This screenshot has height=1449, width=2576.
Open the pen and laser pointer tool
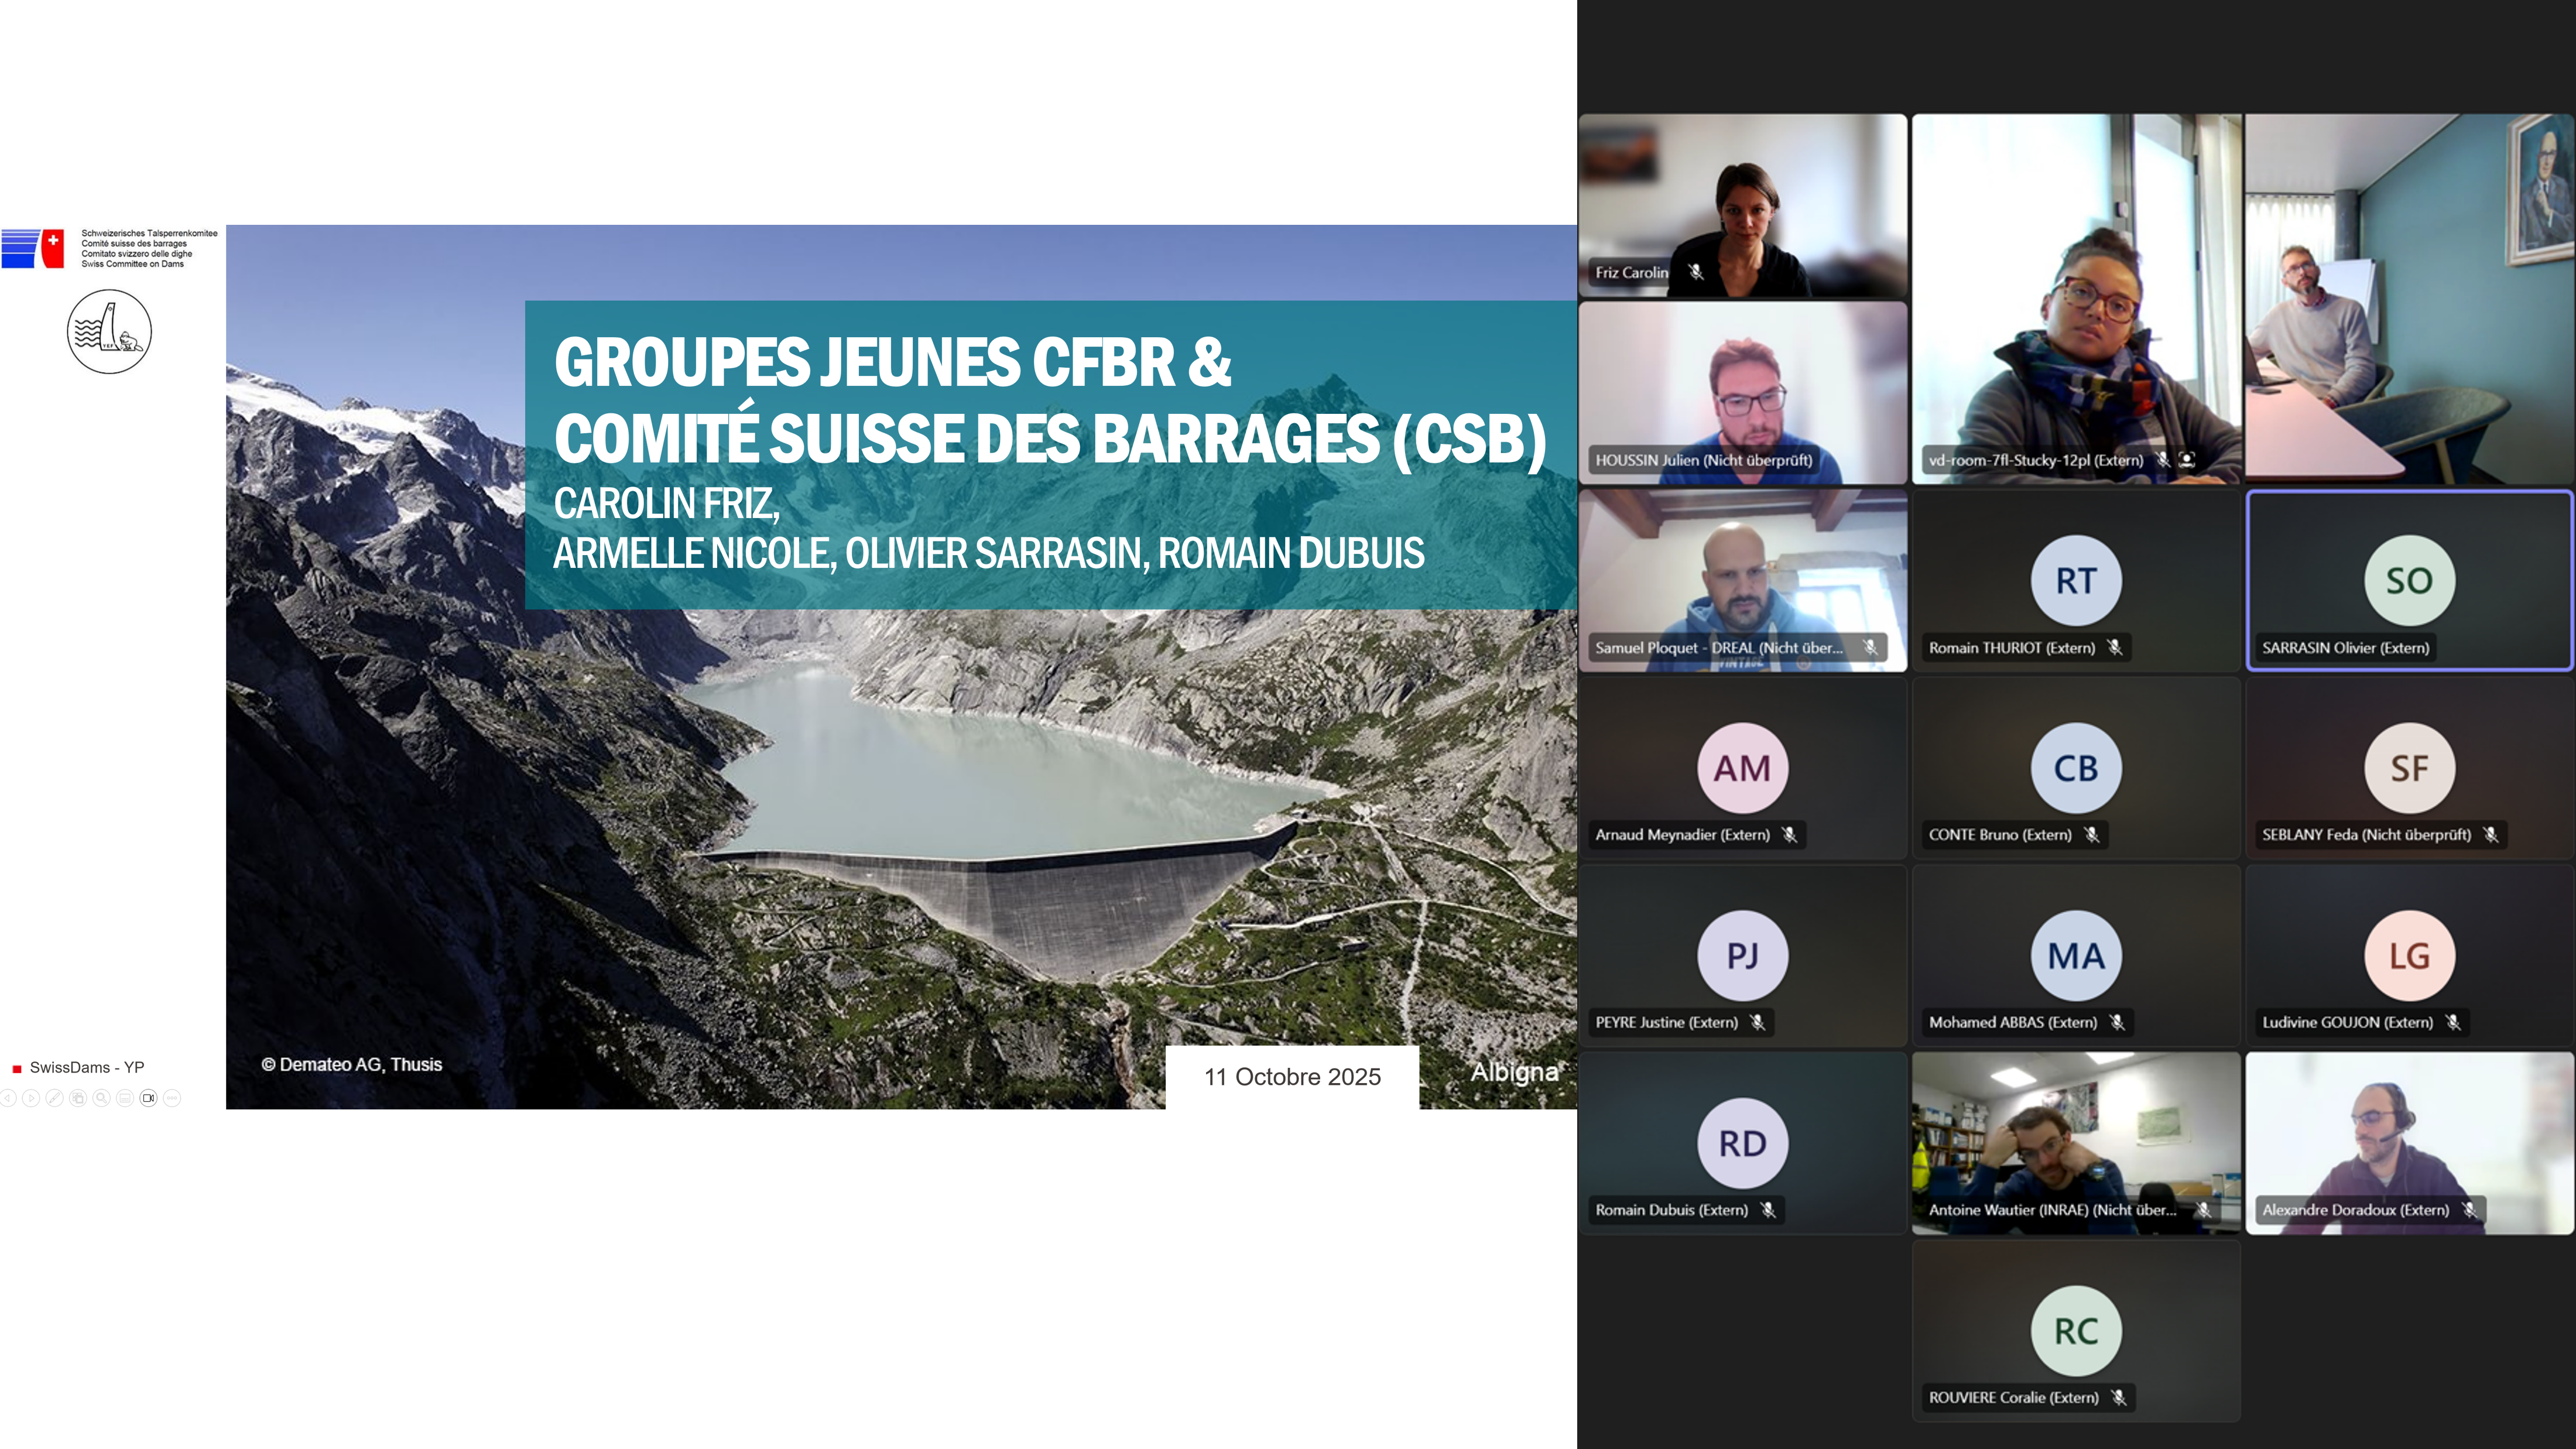click(x=55, y=1098)
